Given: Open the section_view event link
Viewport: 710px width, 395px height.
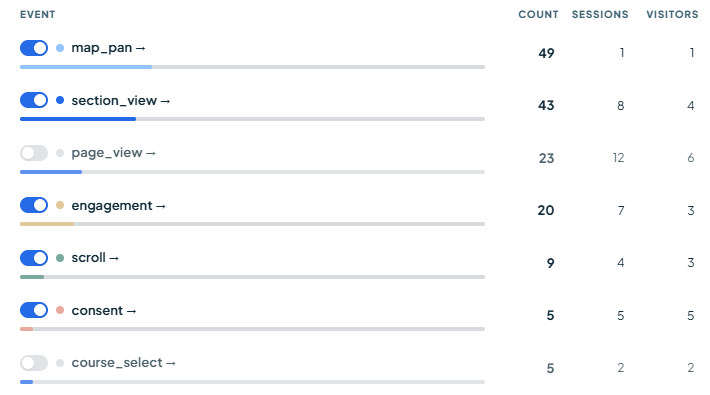Looking at the screenshot, I should 120,101.
